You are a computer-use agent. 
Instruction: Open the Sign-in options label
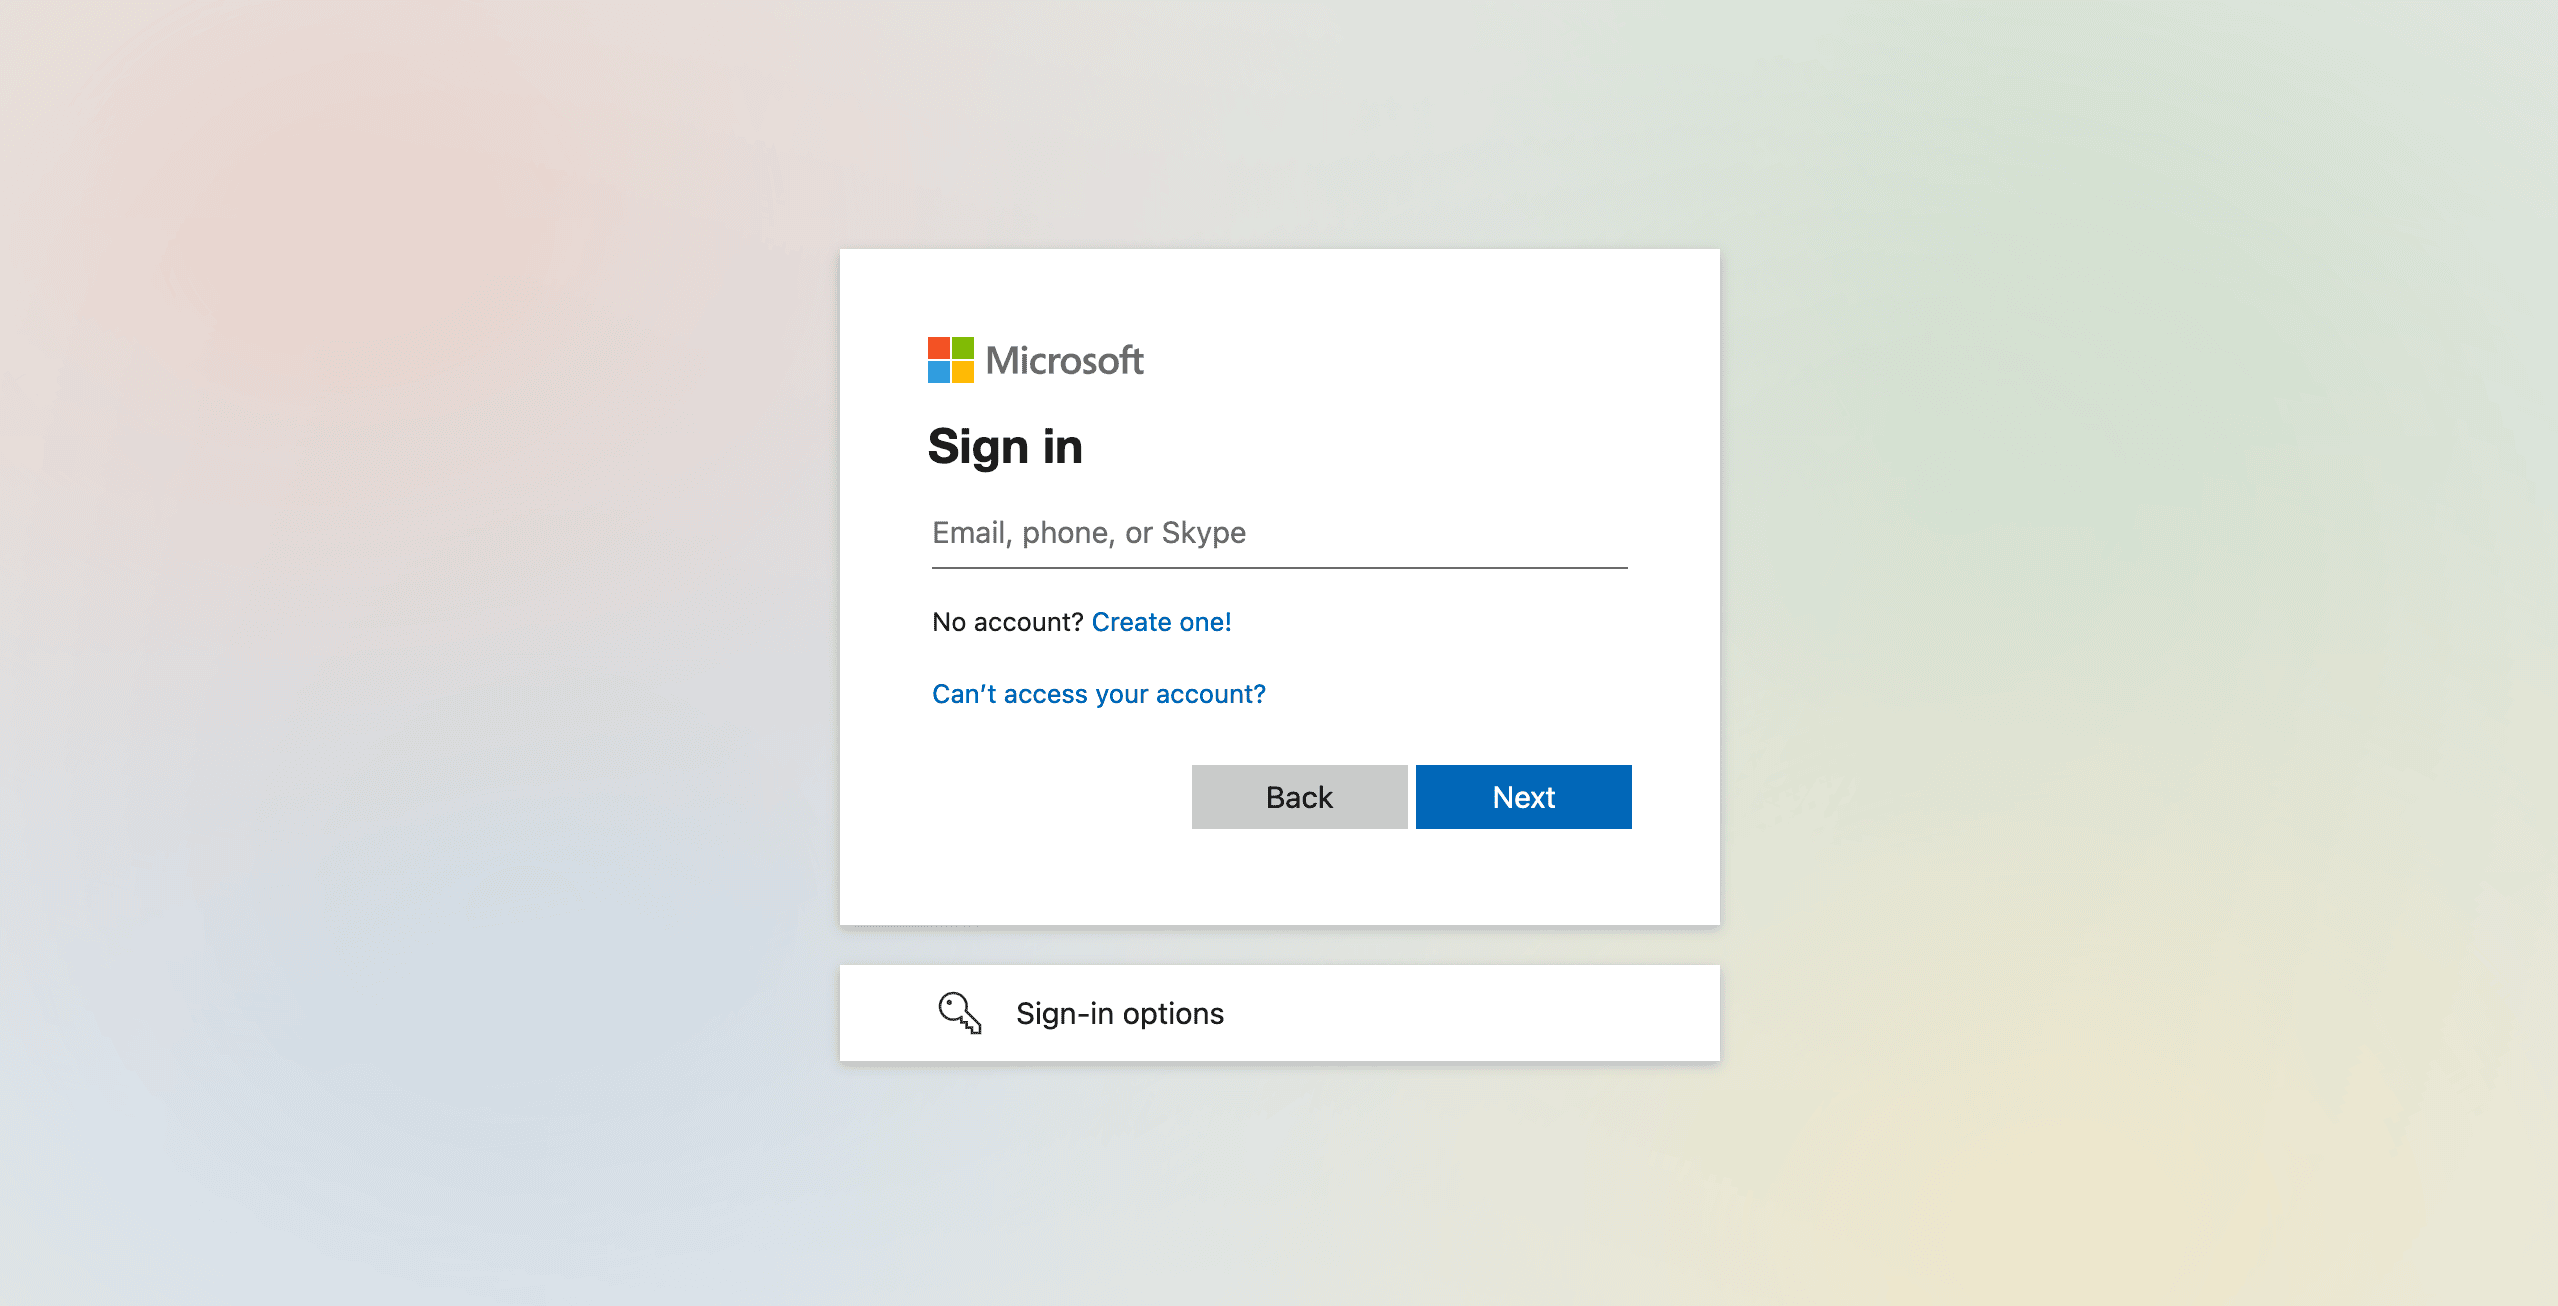(x=1119, y=1013)
